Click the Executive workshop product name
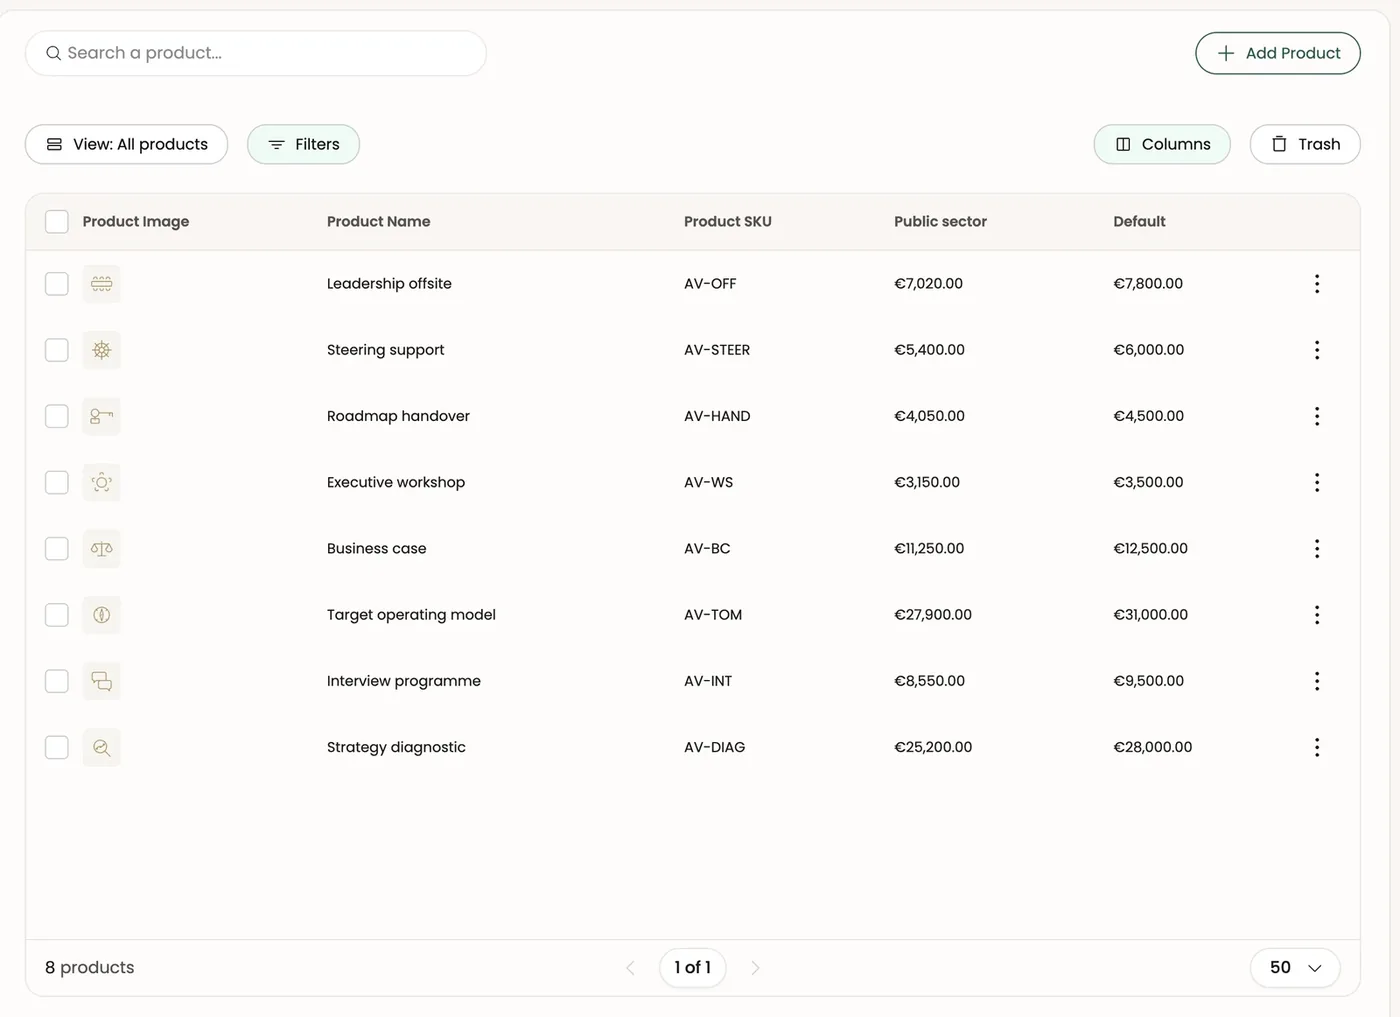 tap(396, 482)
